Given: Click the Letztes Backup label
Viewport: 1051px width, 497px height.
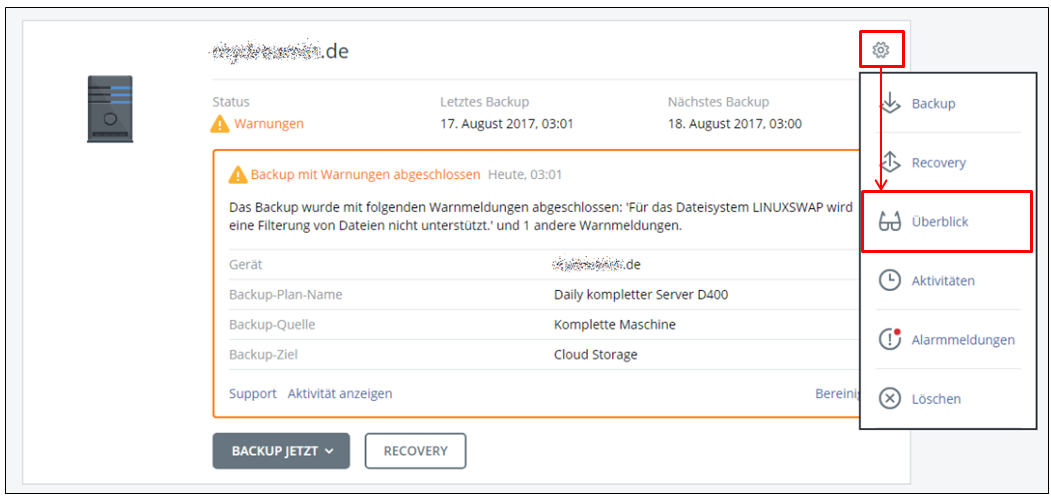Looking at the screenshot, I should click(x=485, y=102).
